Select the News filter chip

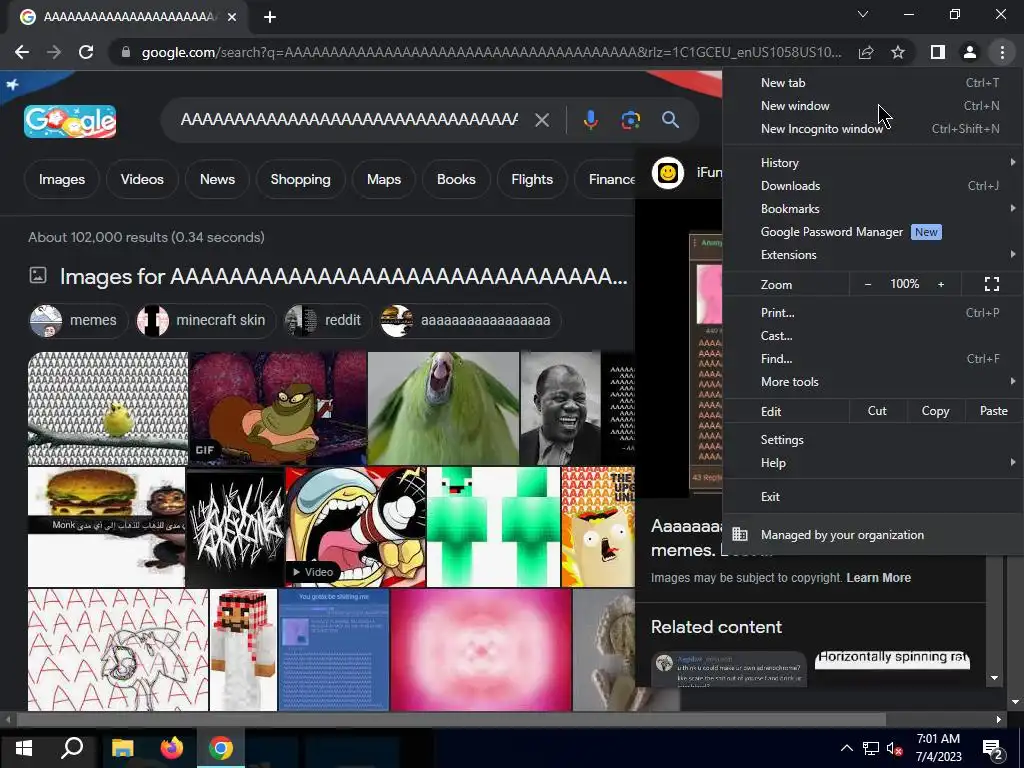coord(217,179)
